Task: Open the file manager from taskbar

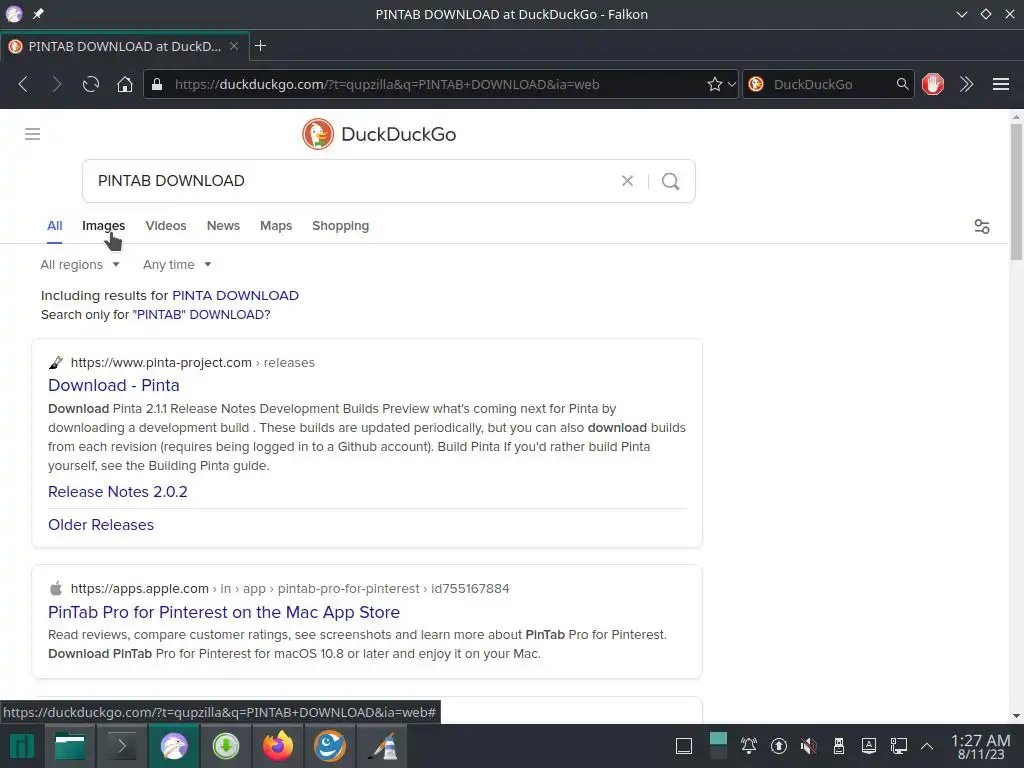Action: tap(70, 746)
